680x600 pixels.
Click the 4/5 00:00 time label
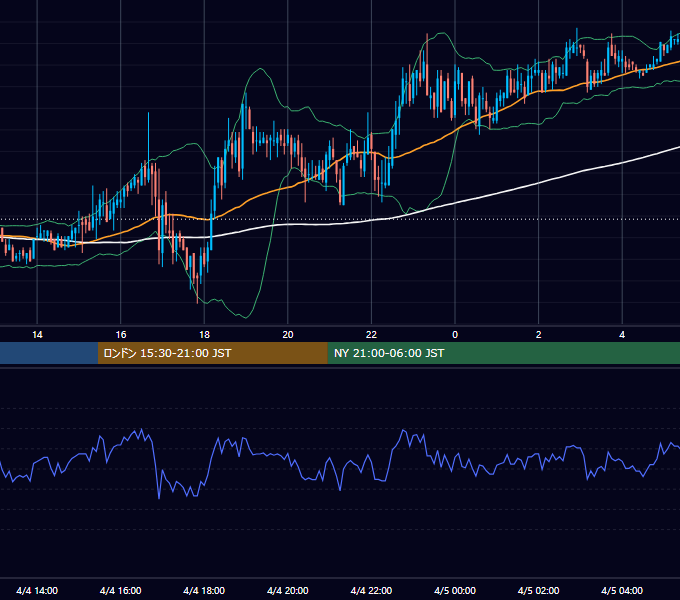[455, 590]
